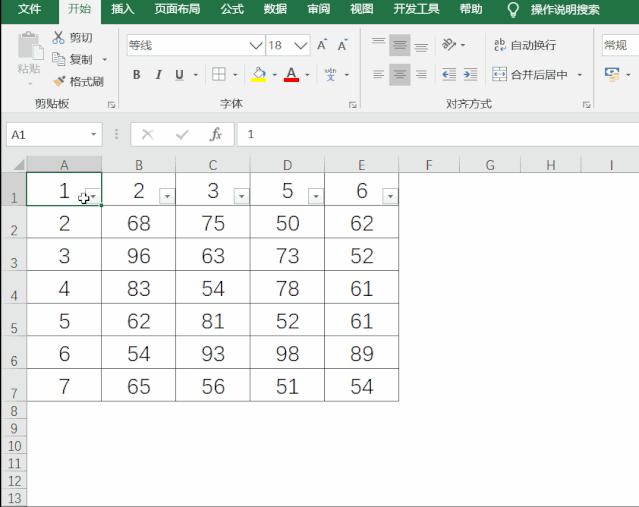Image resolution: width=639 pixels, height=507 pixels.
Task: Cancel entry with formula bar X
Action: click(148, 134)
